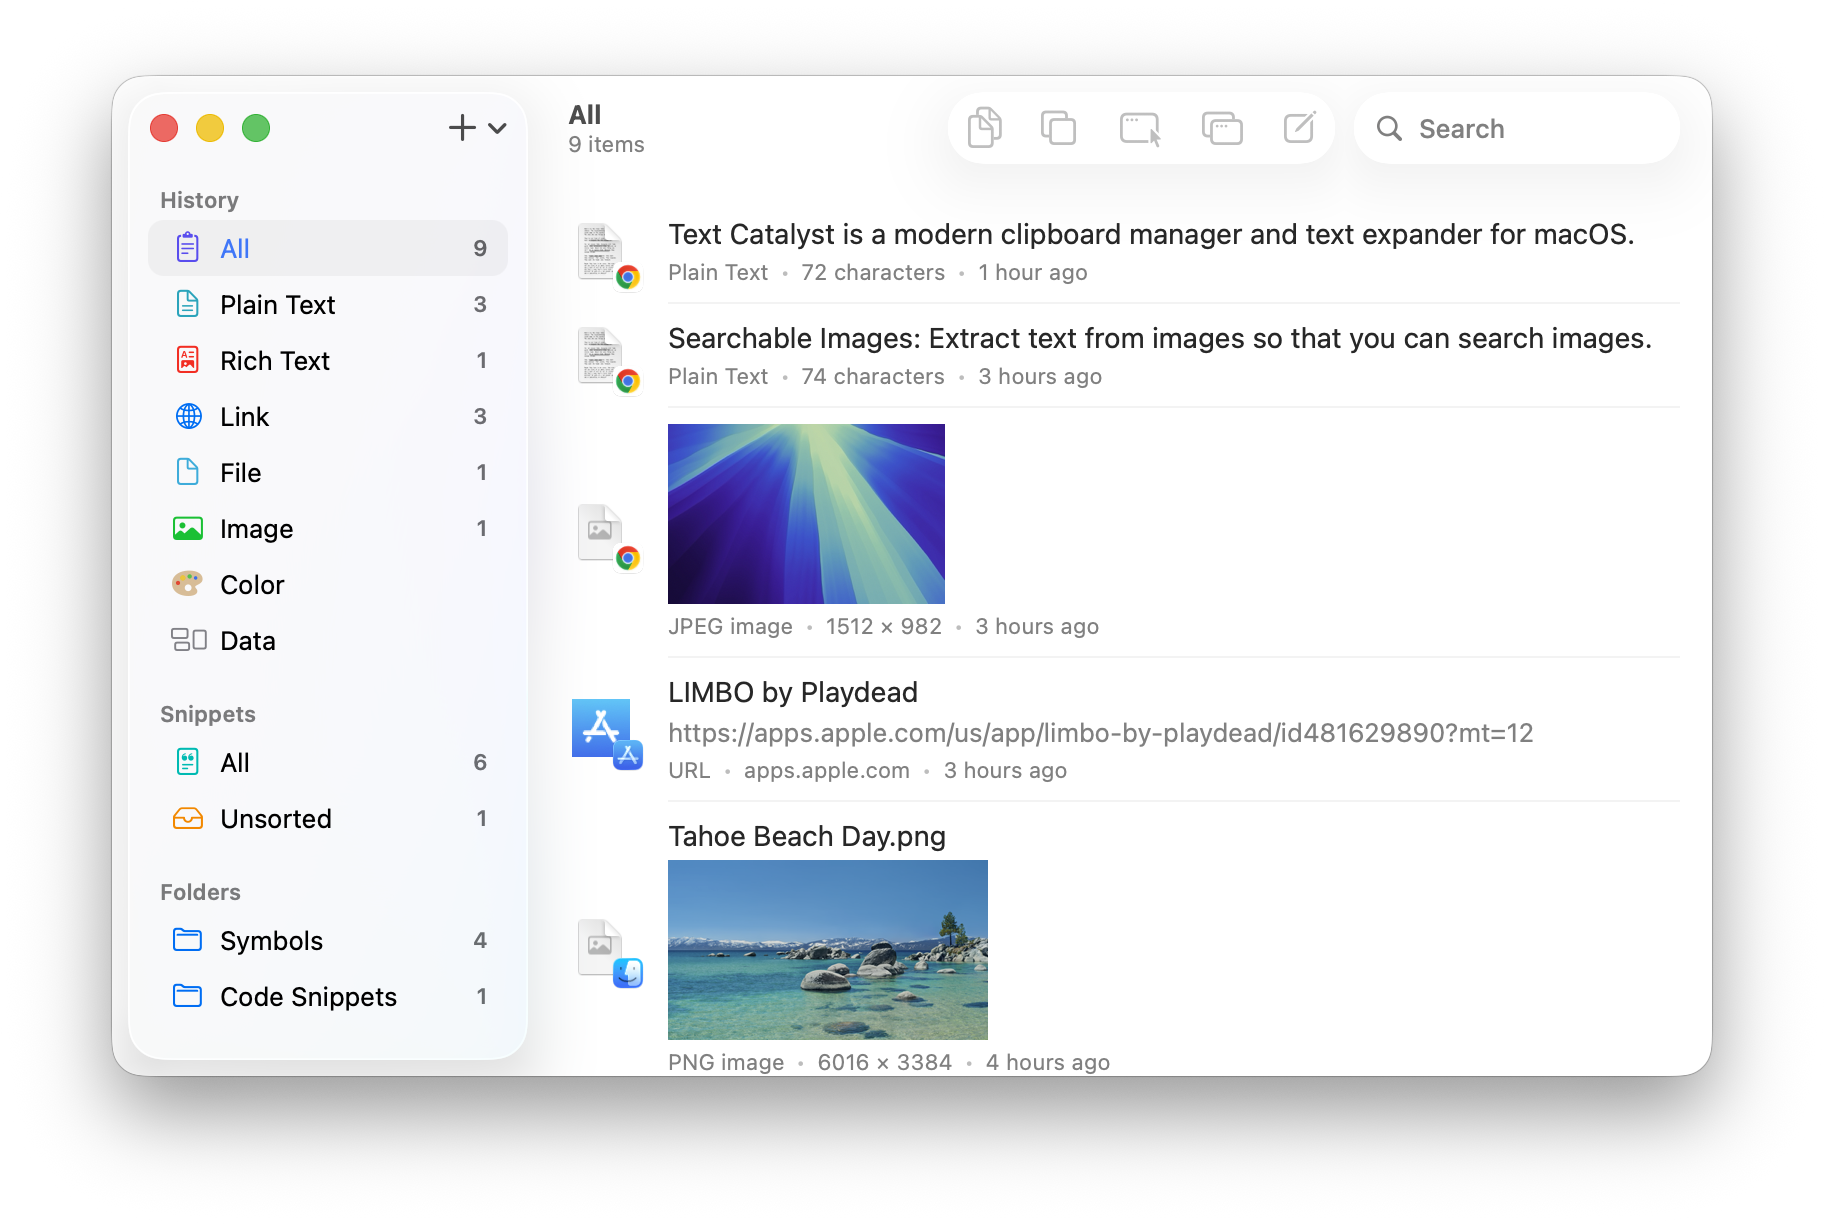Click the stacked windows toolbar icon

(1221, 128)
